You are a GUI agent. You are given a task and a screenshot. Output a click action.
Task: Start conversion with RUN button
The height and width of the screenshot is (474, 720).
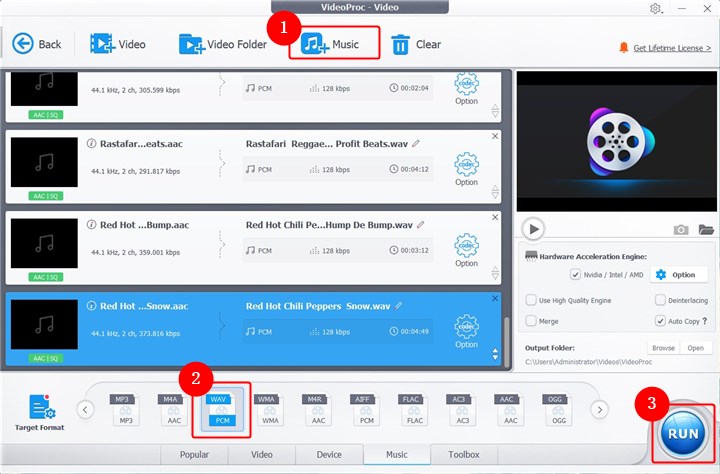coord(683,433)
